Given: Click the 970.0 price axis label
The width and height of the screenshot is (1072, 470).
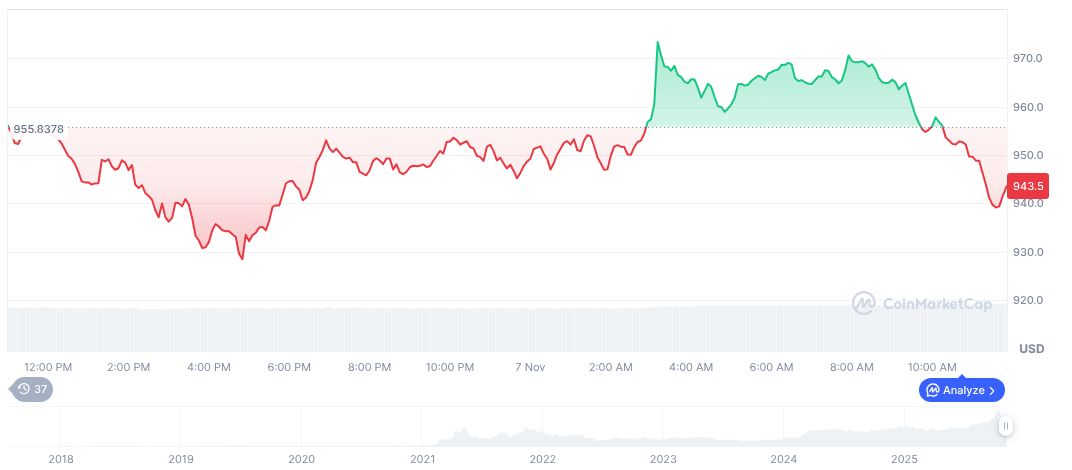Looking at the screenshot, I should click(1028, 59).
